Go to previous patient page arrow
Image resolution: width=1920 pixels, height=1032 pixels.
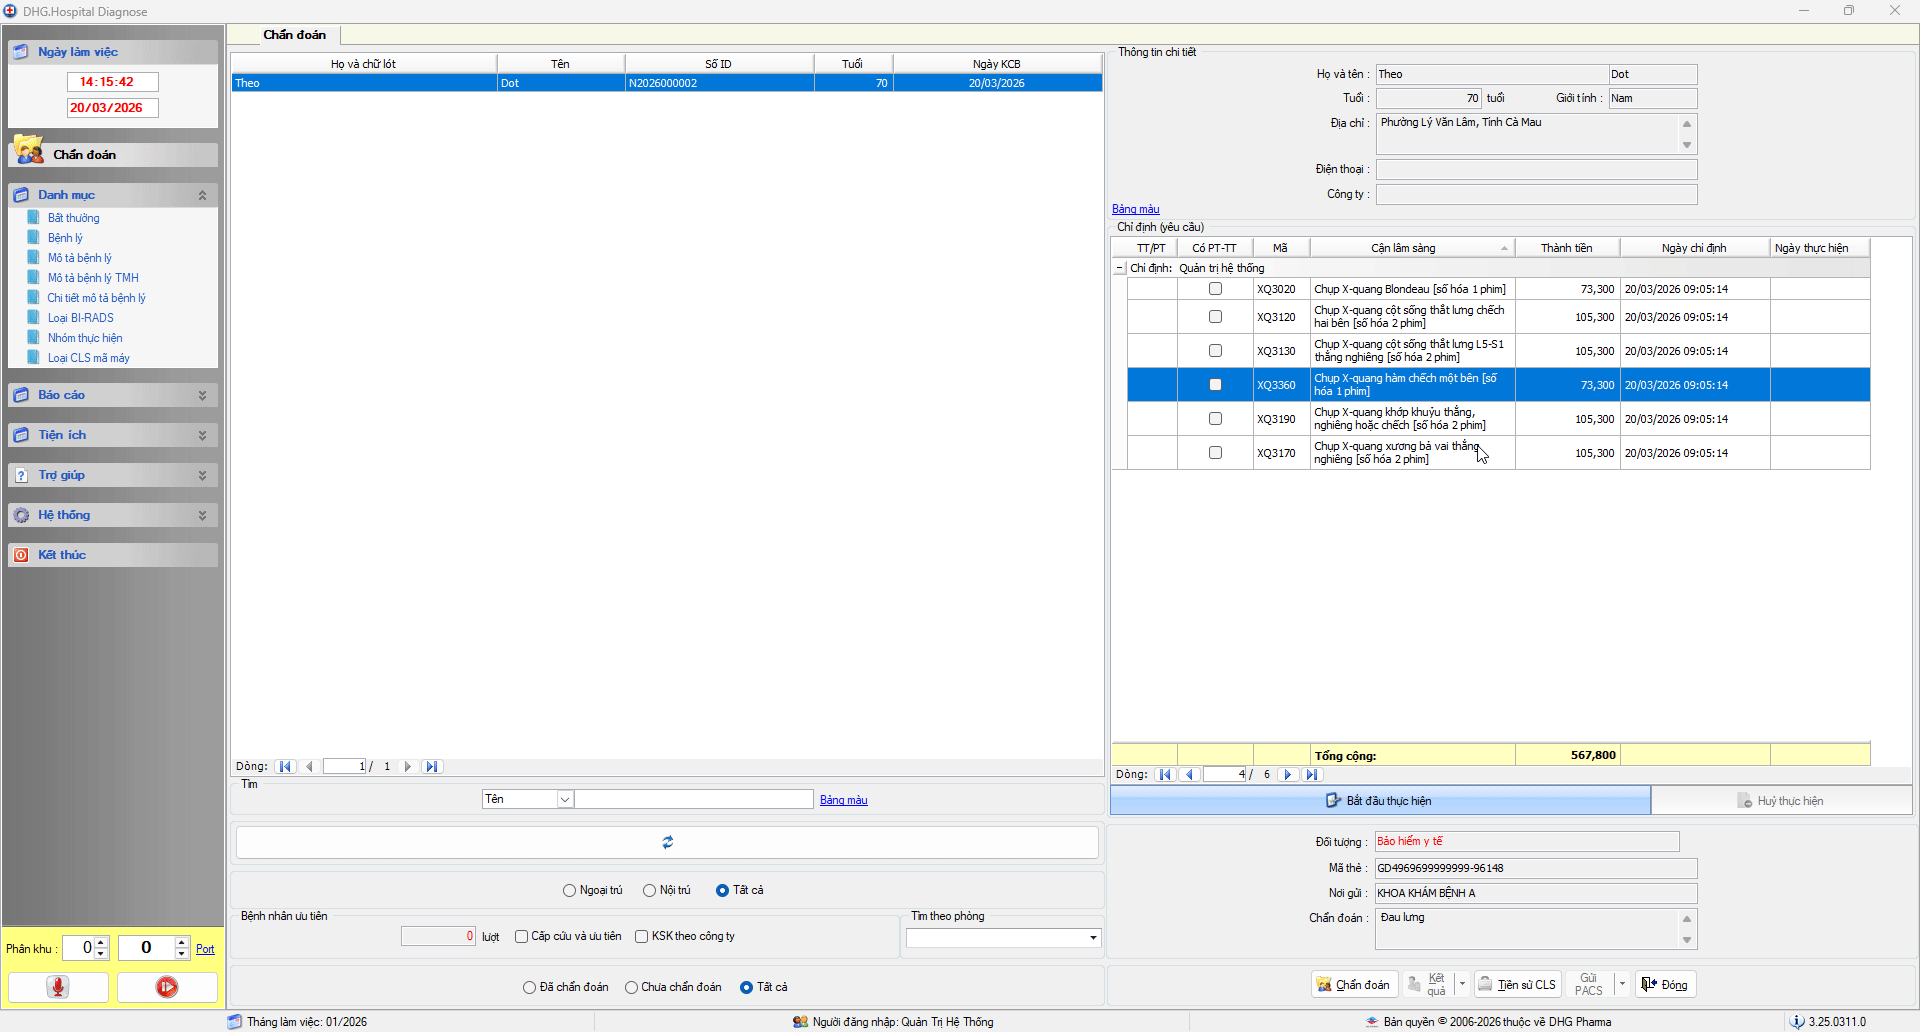click(x=310, y=767)
